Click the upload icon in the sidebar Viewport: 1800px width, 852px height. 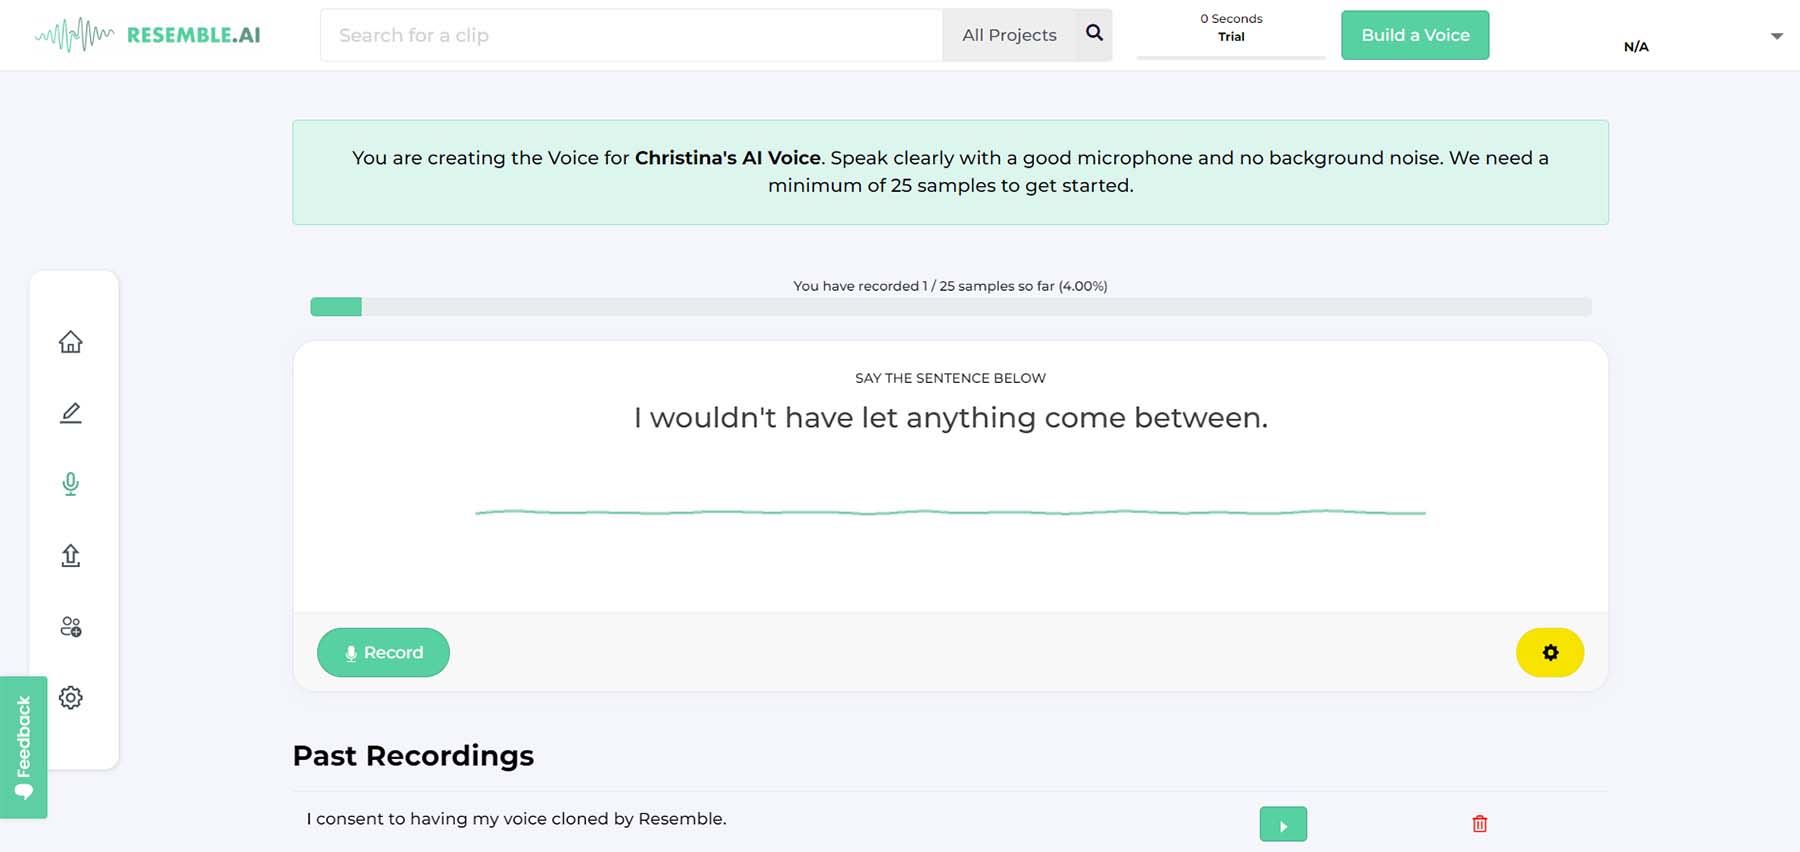[x=70, y=555]
